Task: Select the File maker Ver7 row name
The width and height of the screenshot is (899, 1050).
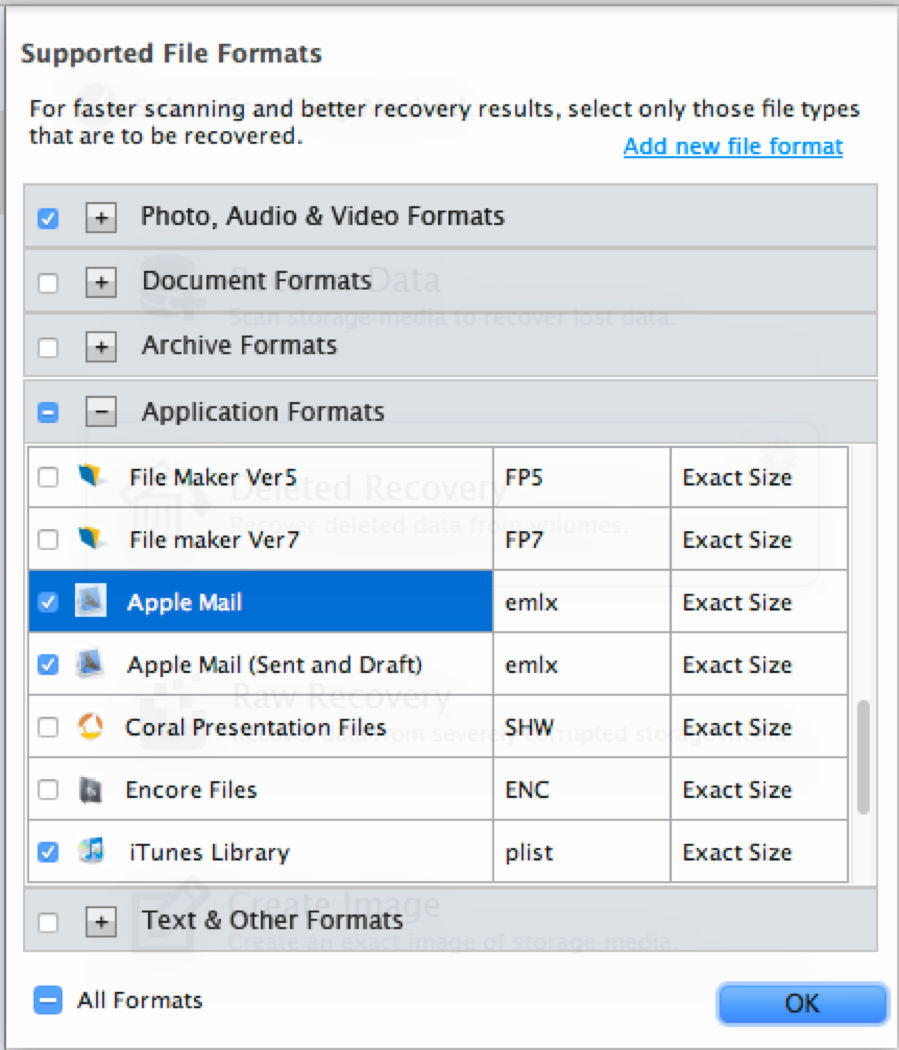Action: 214,539
